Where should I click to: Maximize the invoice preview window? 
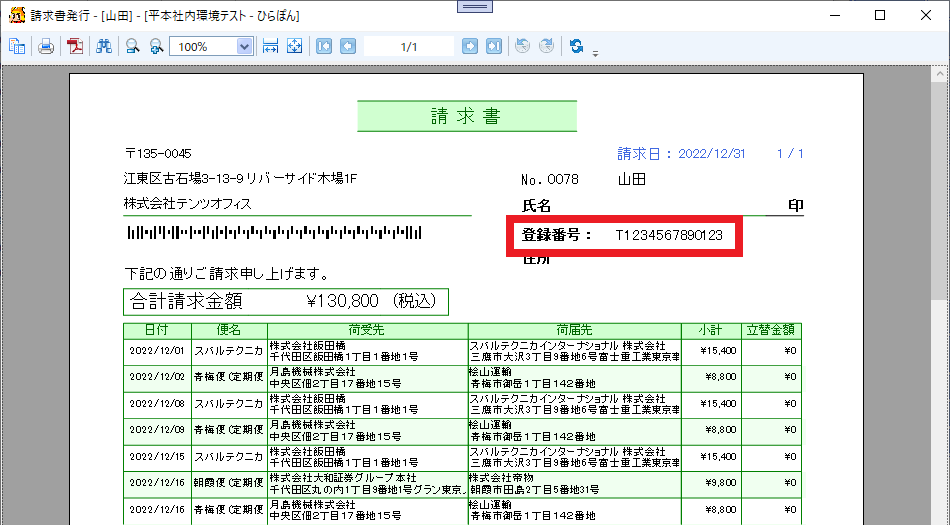[880, 15]
